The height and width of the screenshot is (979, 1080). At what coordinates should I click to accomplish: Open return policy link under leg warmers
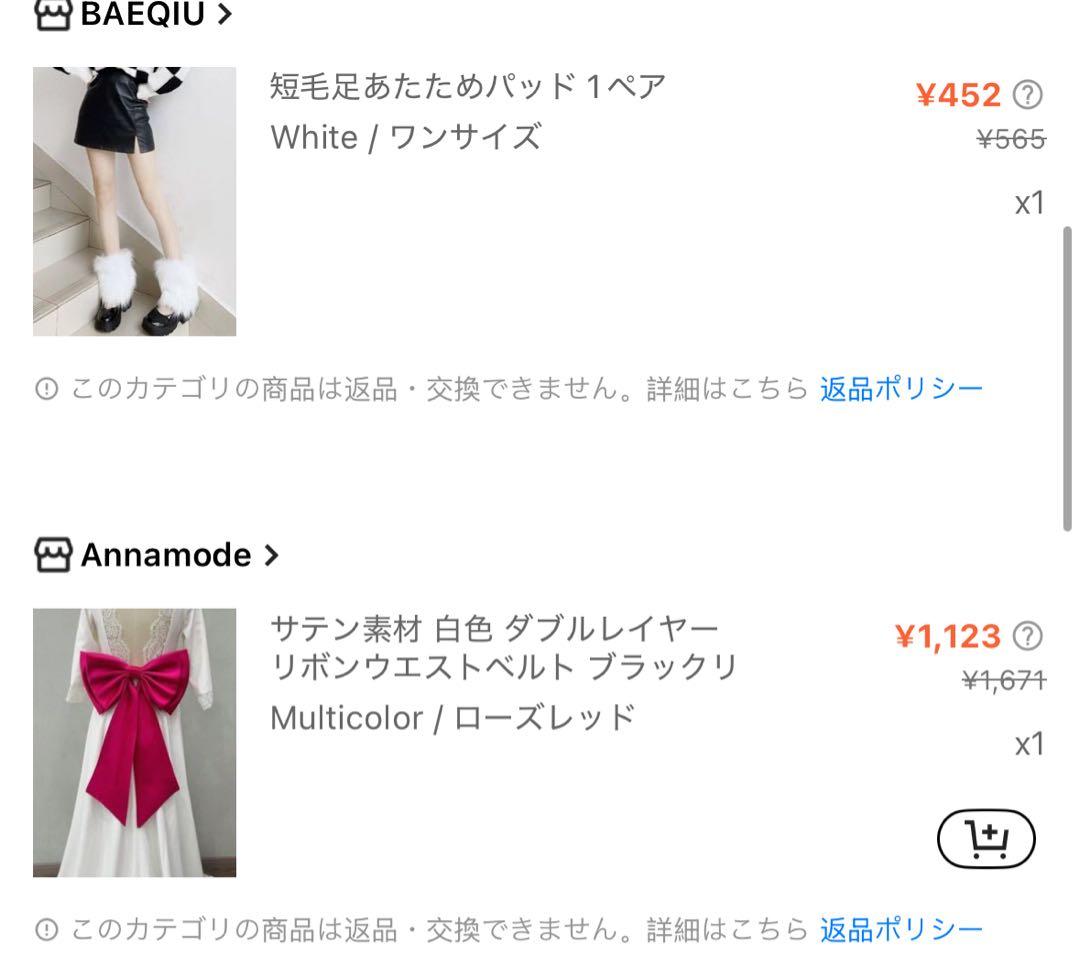tap(901, 389)
